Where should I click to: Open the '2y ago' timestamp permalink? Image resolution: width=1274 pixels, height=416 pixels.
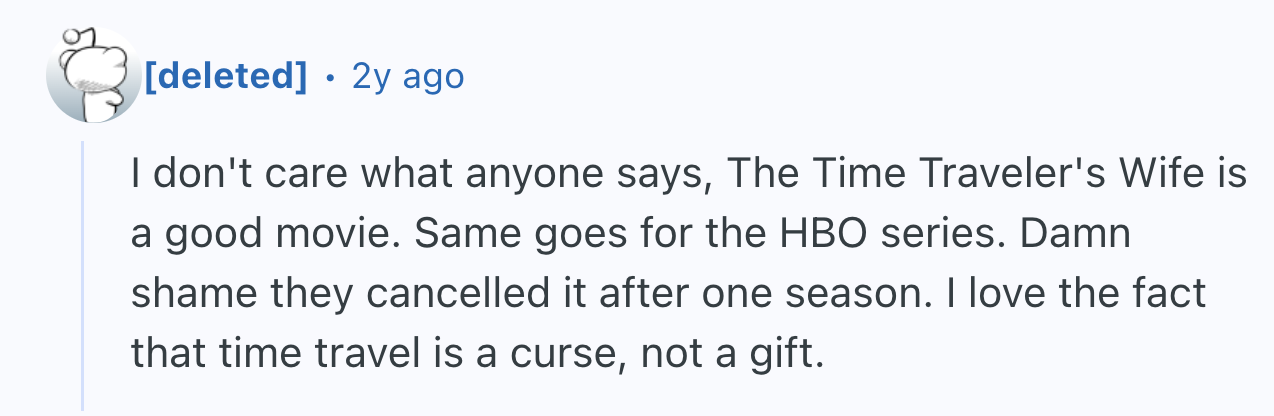tap(408, 76)
